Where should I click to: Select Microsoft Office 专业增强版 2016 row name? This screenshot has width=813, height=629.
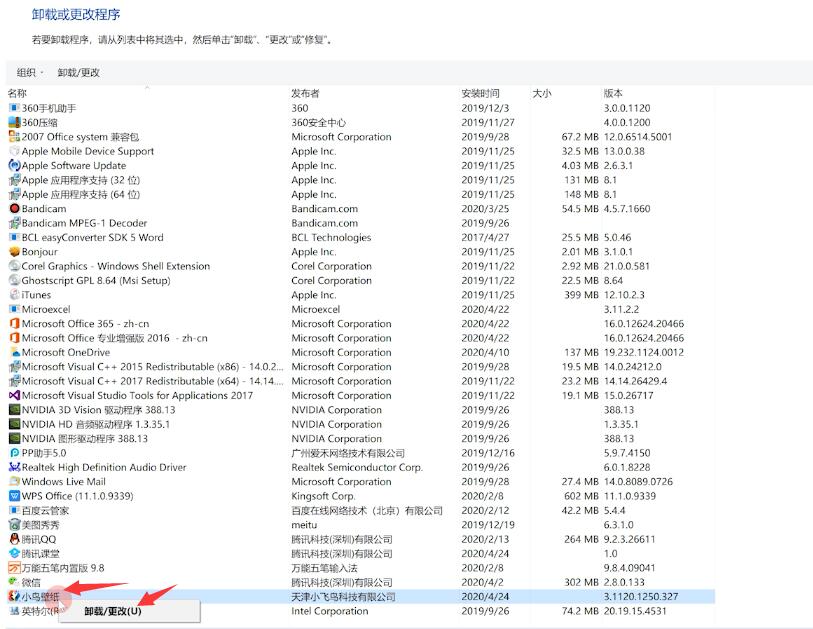(x=115, y=338)
